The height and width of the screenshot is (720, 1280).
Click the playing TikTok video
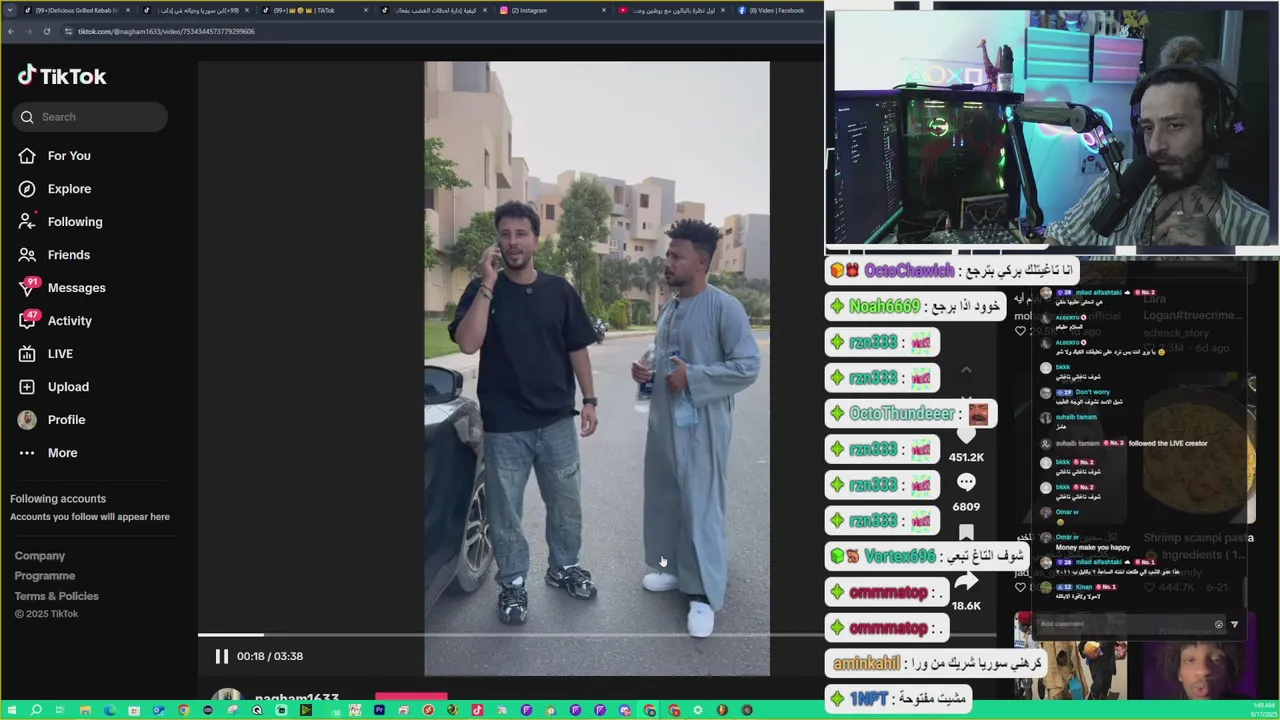coord(597,368)
